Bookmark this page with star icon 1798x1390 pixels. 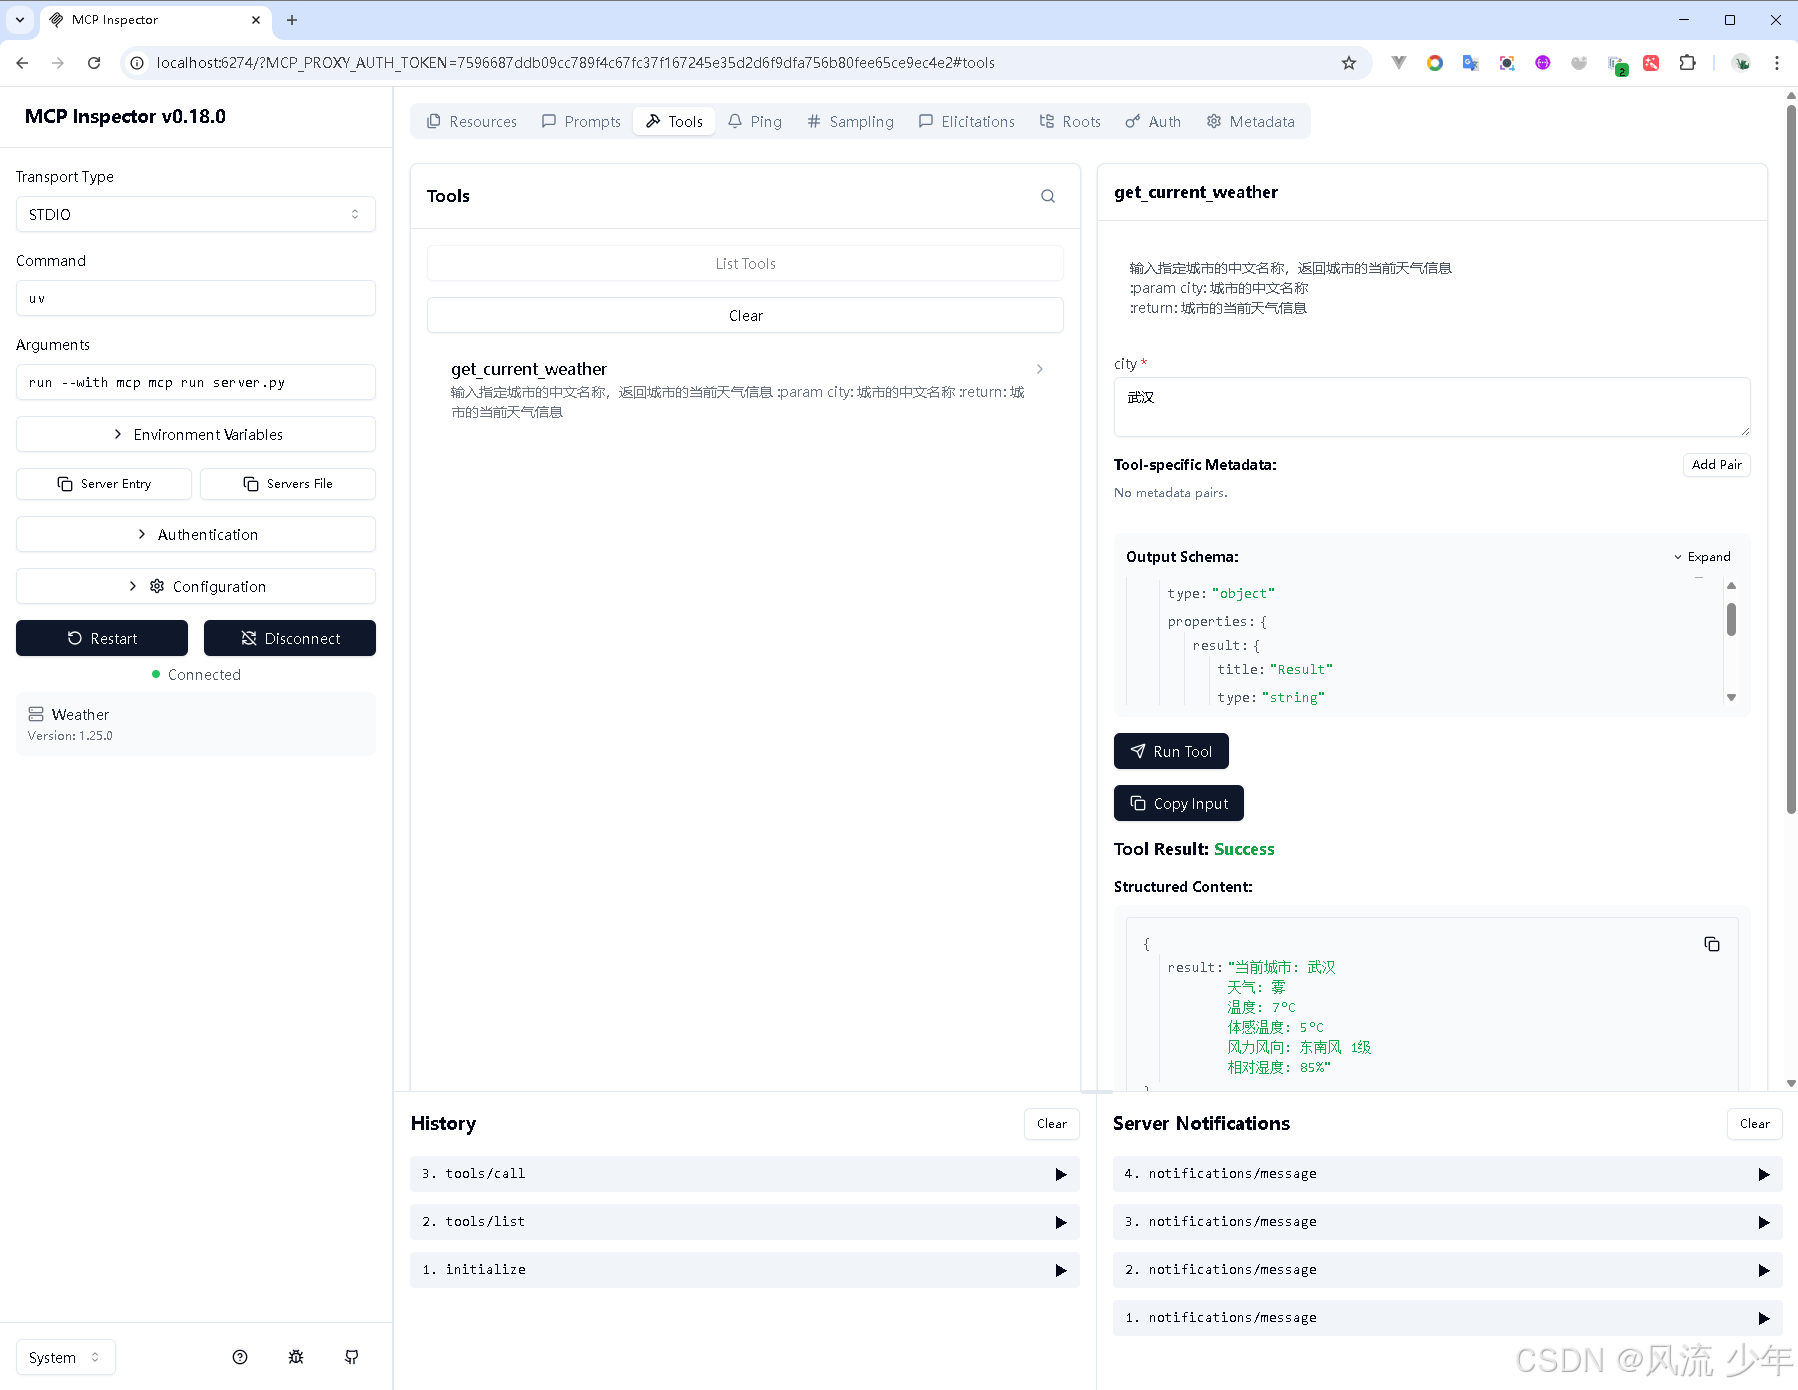(1349, 63)
